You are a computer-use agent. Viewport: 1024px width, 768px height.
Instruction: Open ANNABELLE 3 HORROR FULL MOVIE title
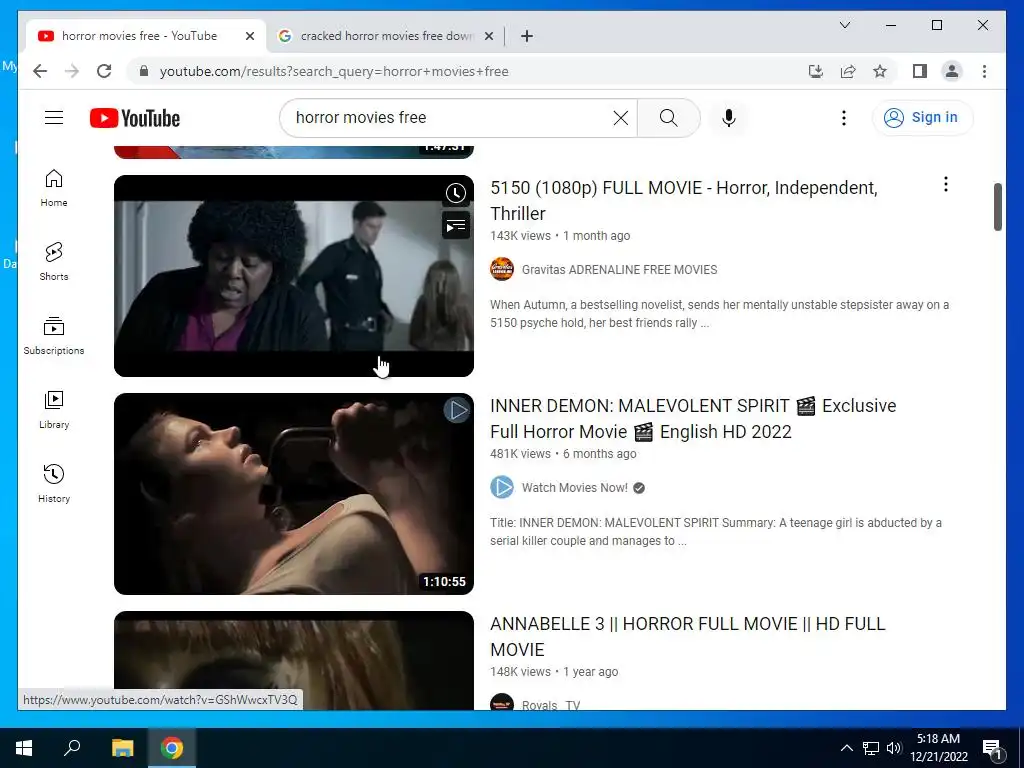click(688, 637)
